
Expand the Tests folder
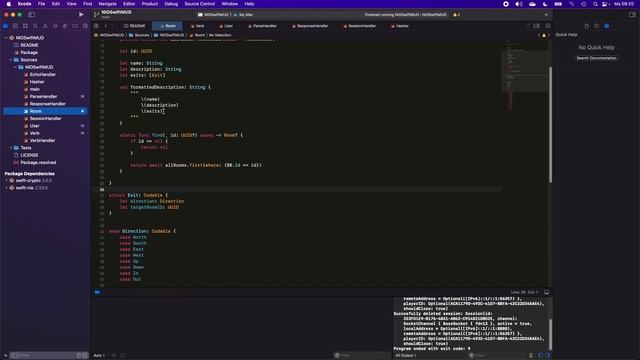click(11, 148)
